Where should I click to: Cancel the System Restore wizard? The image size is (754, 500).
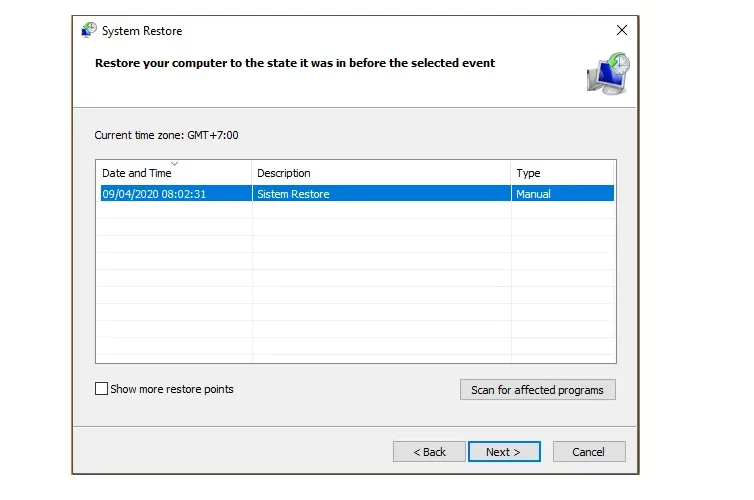pos(589,452)
